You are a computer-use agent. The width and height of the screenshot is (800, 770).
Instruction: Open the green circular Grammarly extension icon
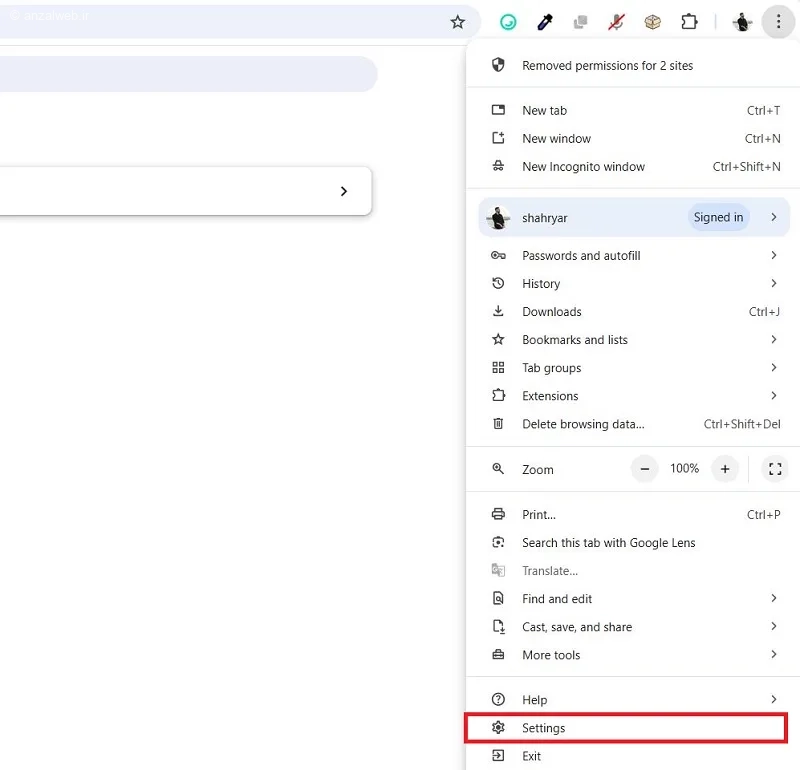point(508,22)
